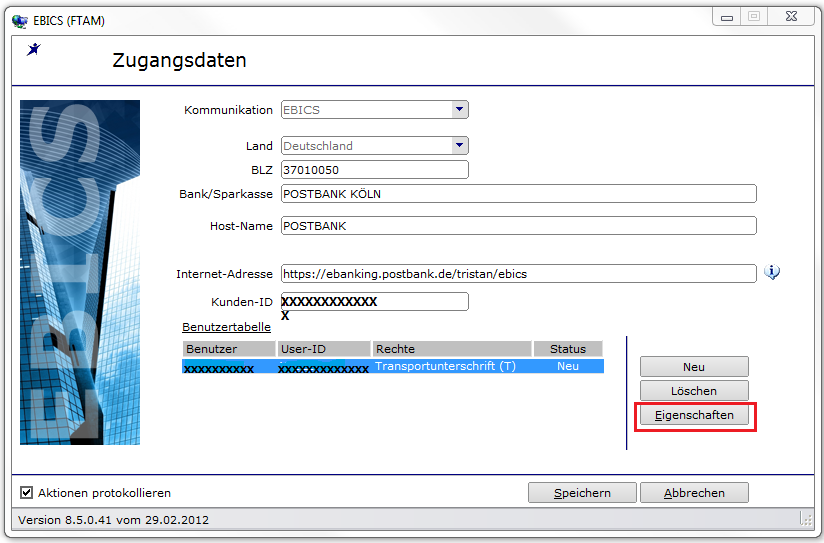Click the Host-Name input field
824x543 pixels.
pyautogui.click(x=519, y=226)
